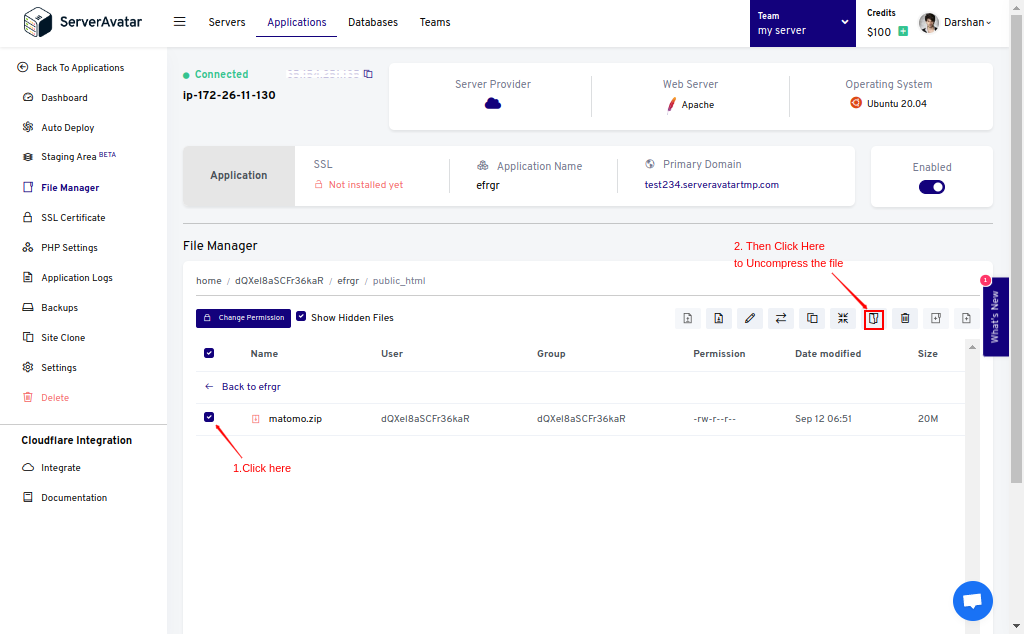1024x634 pixels.
Task: Click the Date modified column header
Action: pyautogui.click(x=827, y=353)
